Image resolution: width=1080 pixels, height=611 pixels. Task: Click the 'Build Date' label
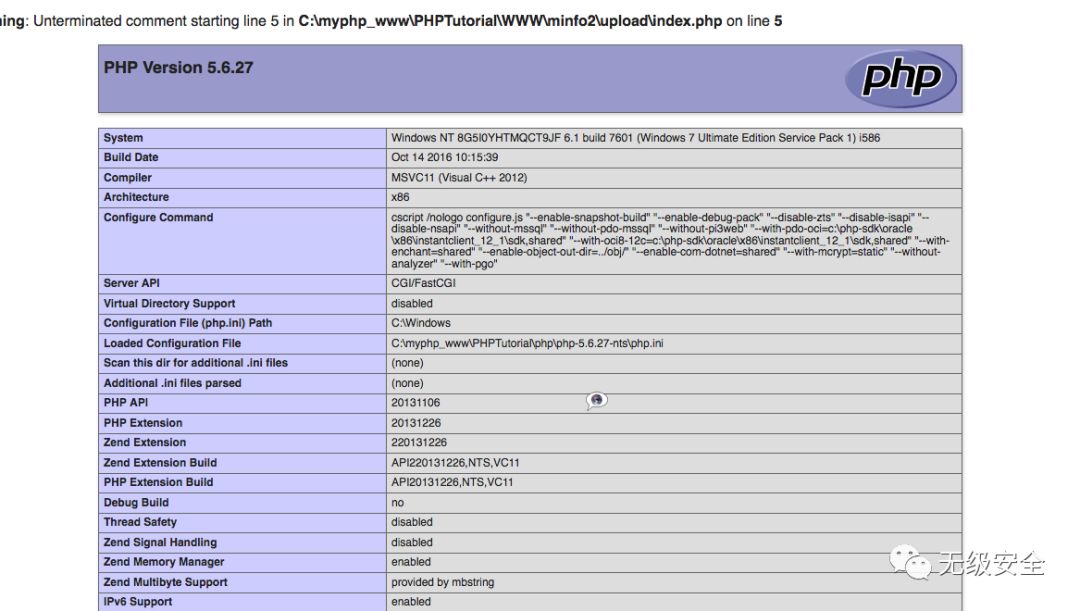131,157
